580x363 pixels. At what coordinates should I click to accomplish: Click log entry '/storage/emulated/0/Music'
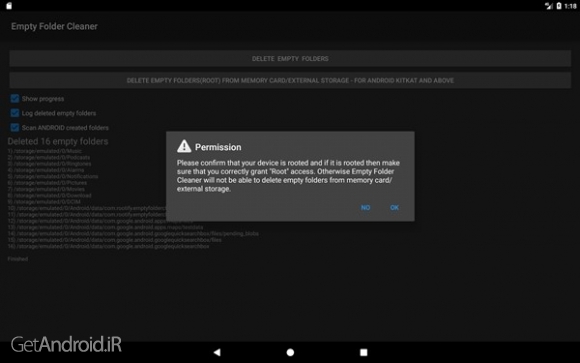[x=45, y=151]
